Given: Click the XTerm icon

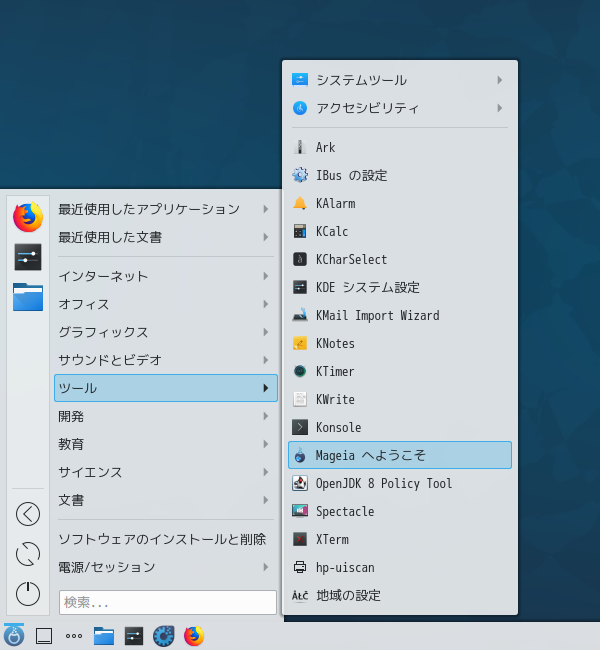Looking at the screenshot, I should (300, 539).
